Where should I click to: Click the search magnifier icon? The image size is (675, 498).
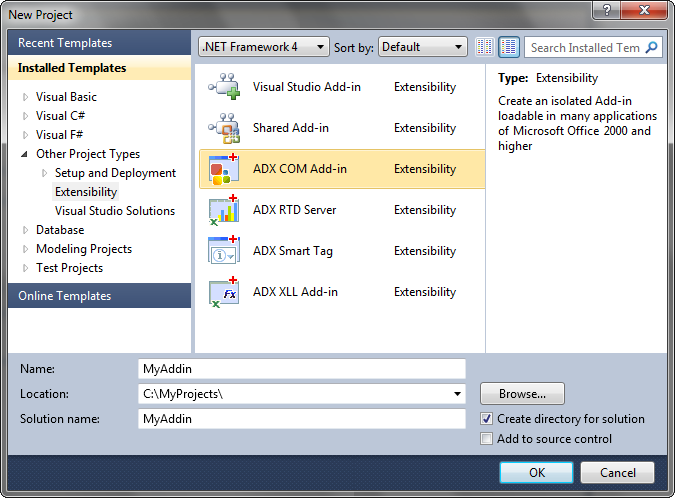point(652,47)
